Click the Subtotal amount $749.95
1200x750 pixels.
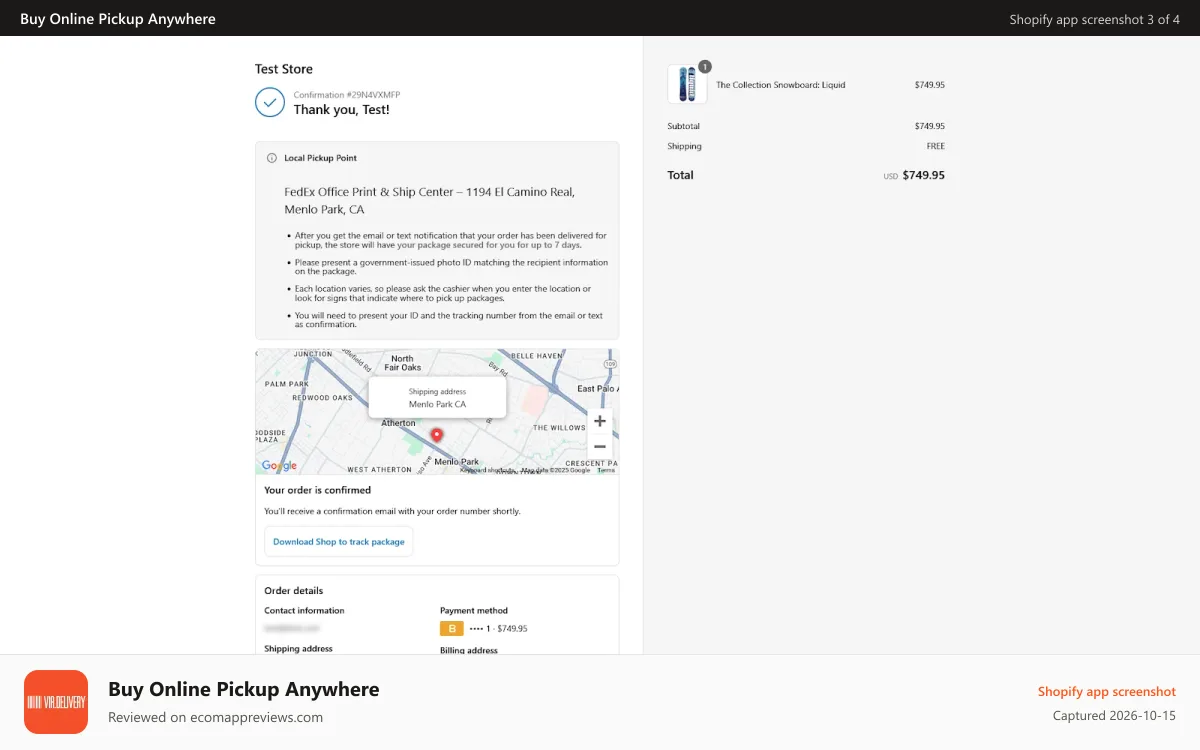tap(930, 126)
